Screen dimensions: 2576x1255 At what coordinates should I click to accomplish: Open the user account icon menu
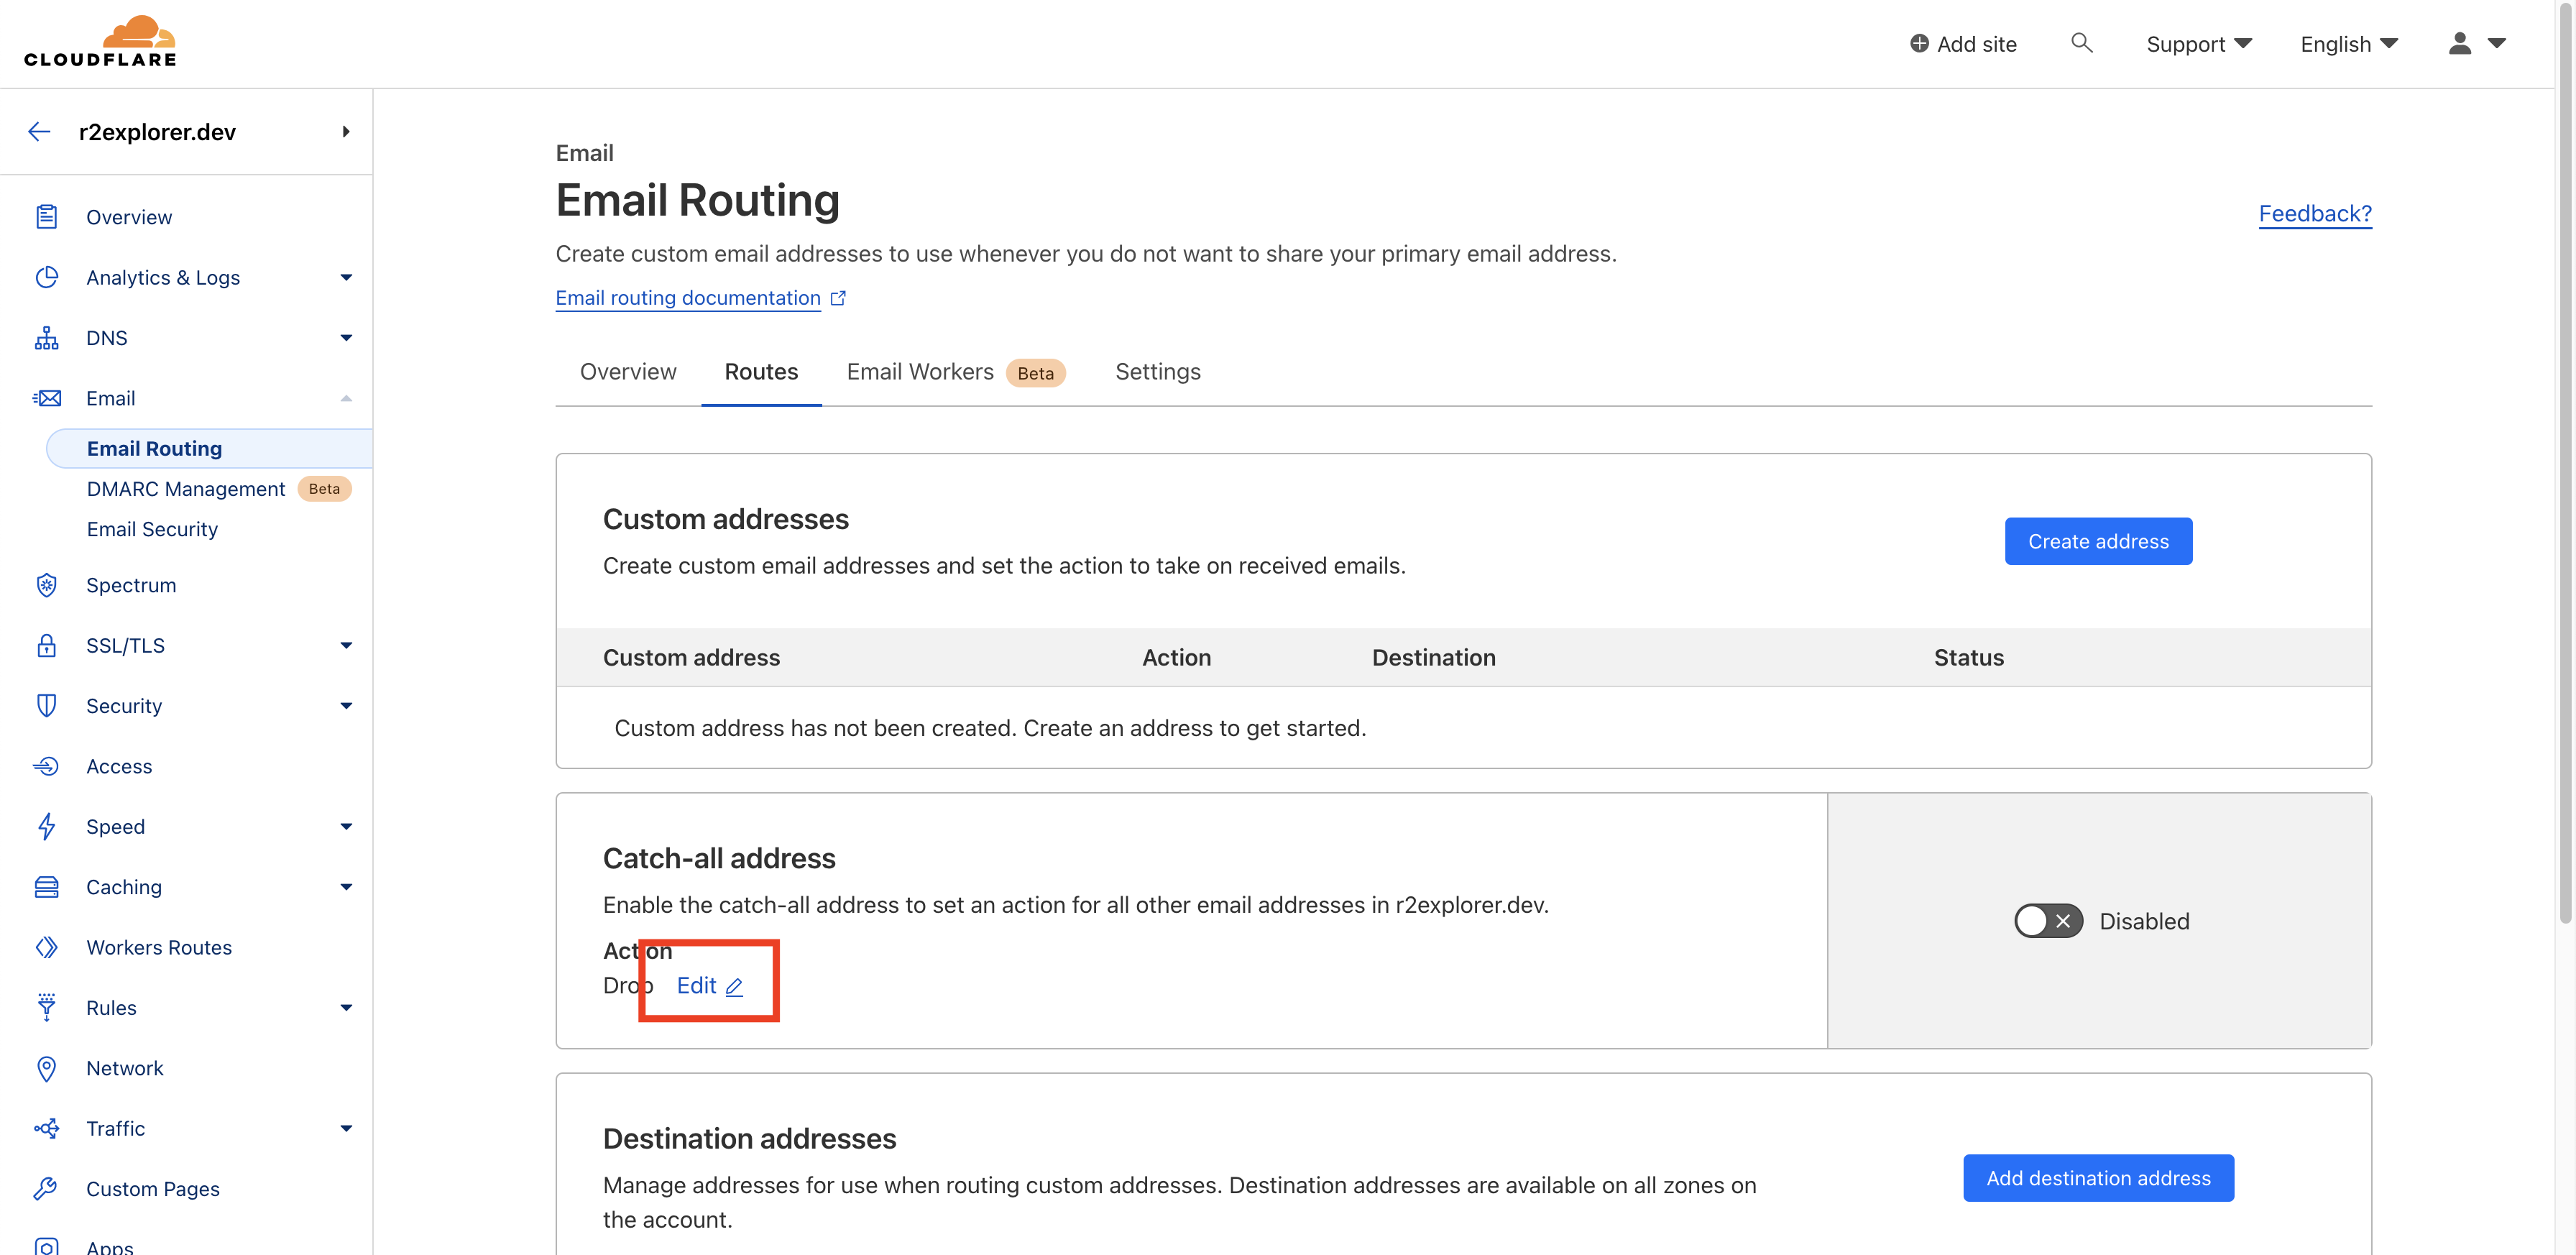[2476, 43]
